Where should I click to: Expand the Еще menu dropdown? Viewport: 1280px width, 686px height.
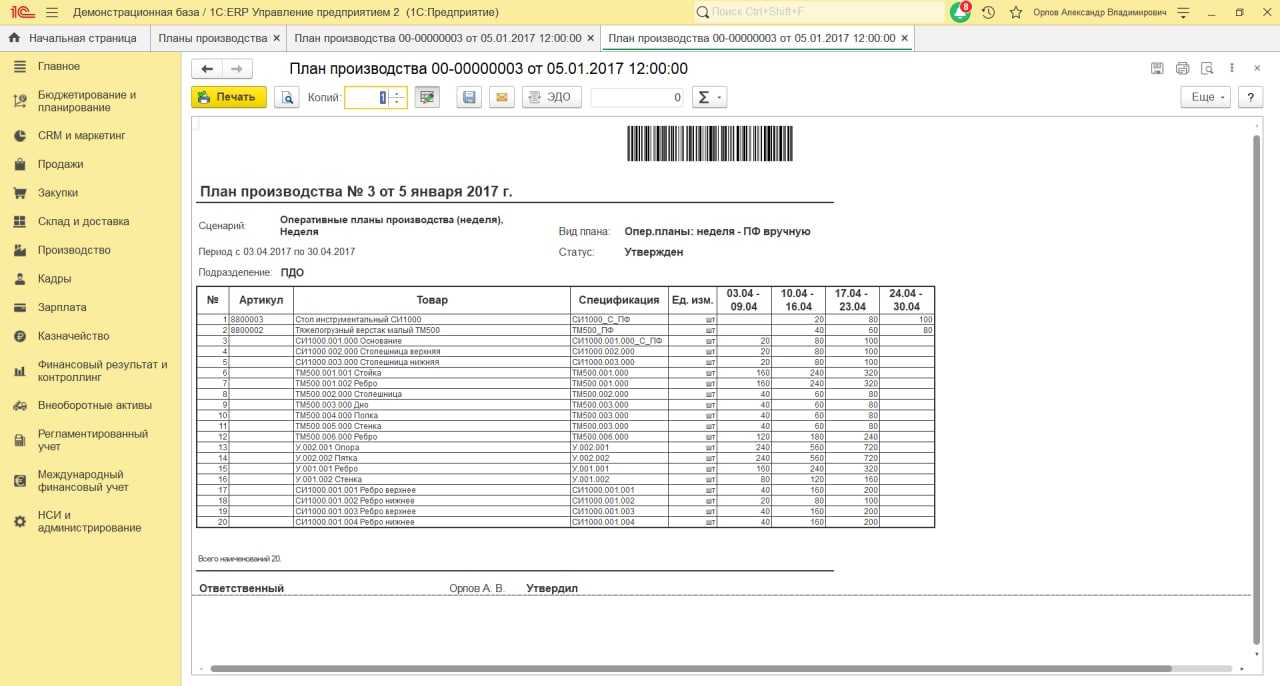(x=1208, y=97)
